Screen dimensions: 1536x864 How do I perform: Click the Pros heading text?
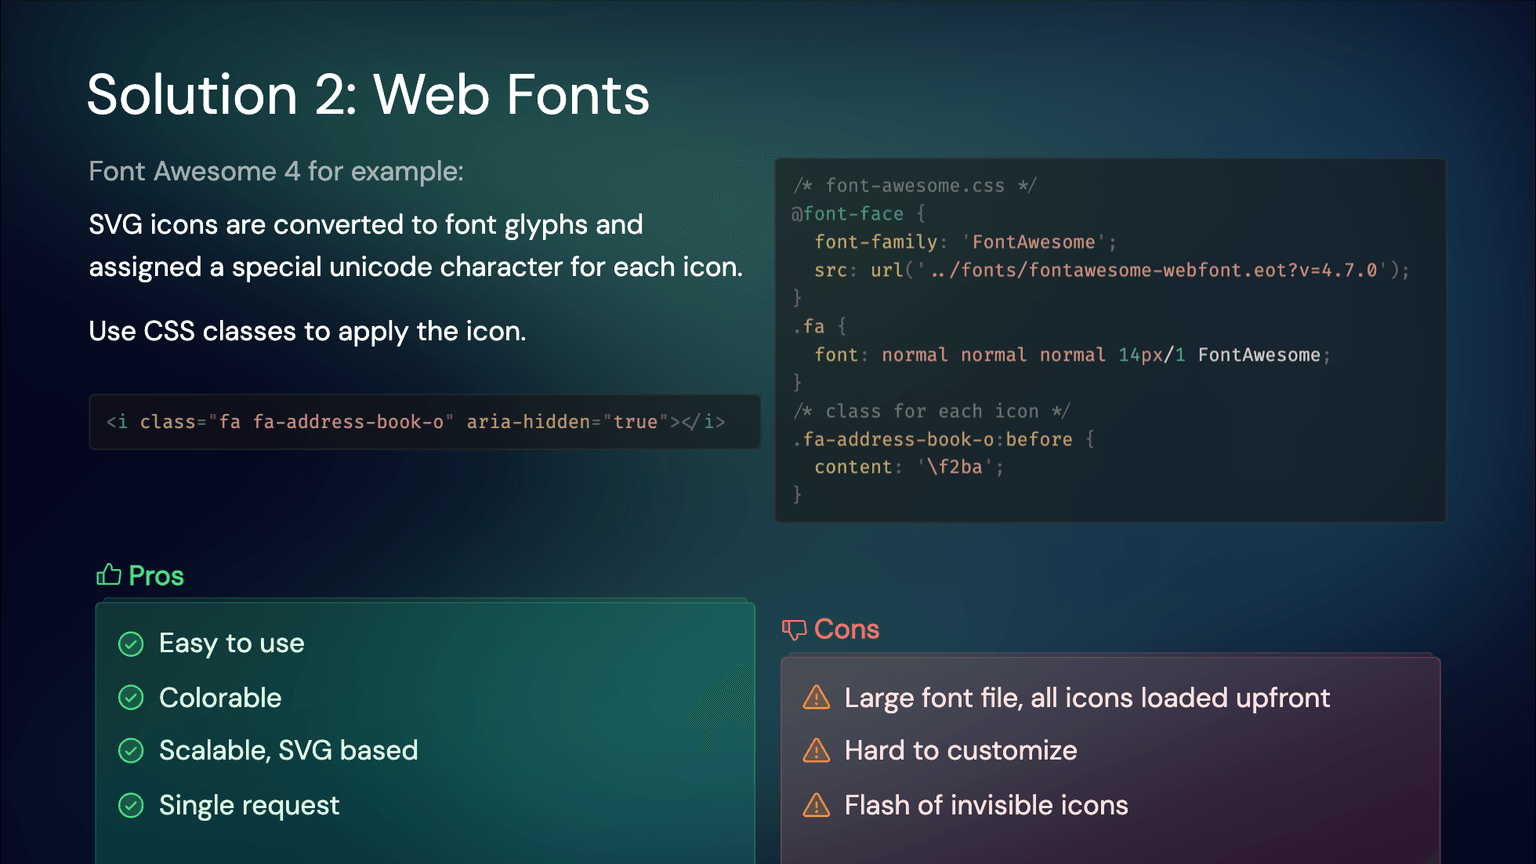[156, 576]
